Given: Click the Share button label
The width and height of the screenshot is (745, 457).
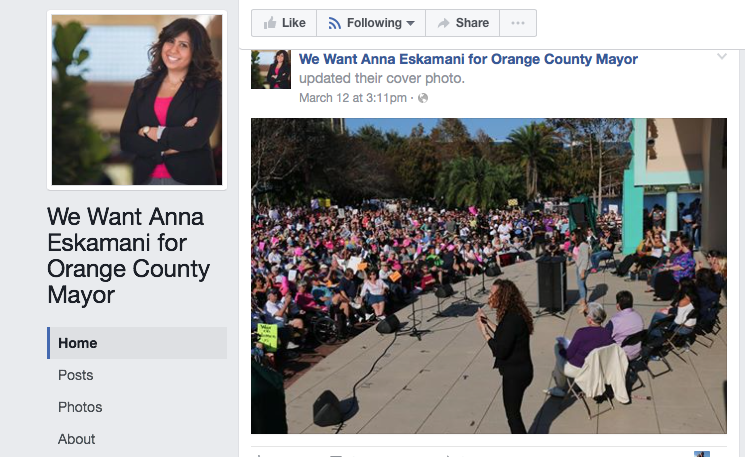Looking at the screenshot, I should tap(472, 23).
